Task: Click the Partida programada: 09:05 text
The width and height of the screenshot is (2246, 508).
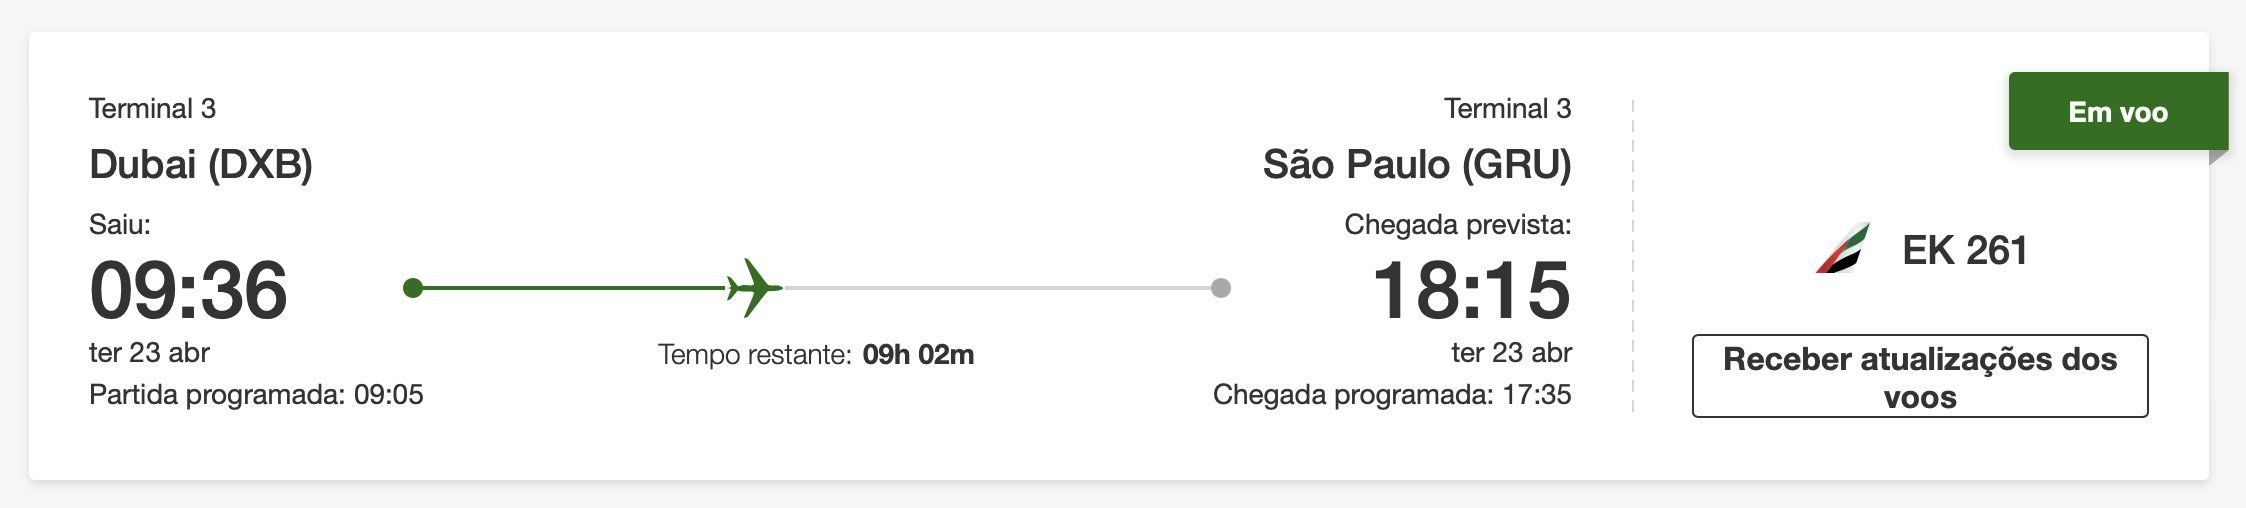Action: coord(256,395)
